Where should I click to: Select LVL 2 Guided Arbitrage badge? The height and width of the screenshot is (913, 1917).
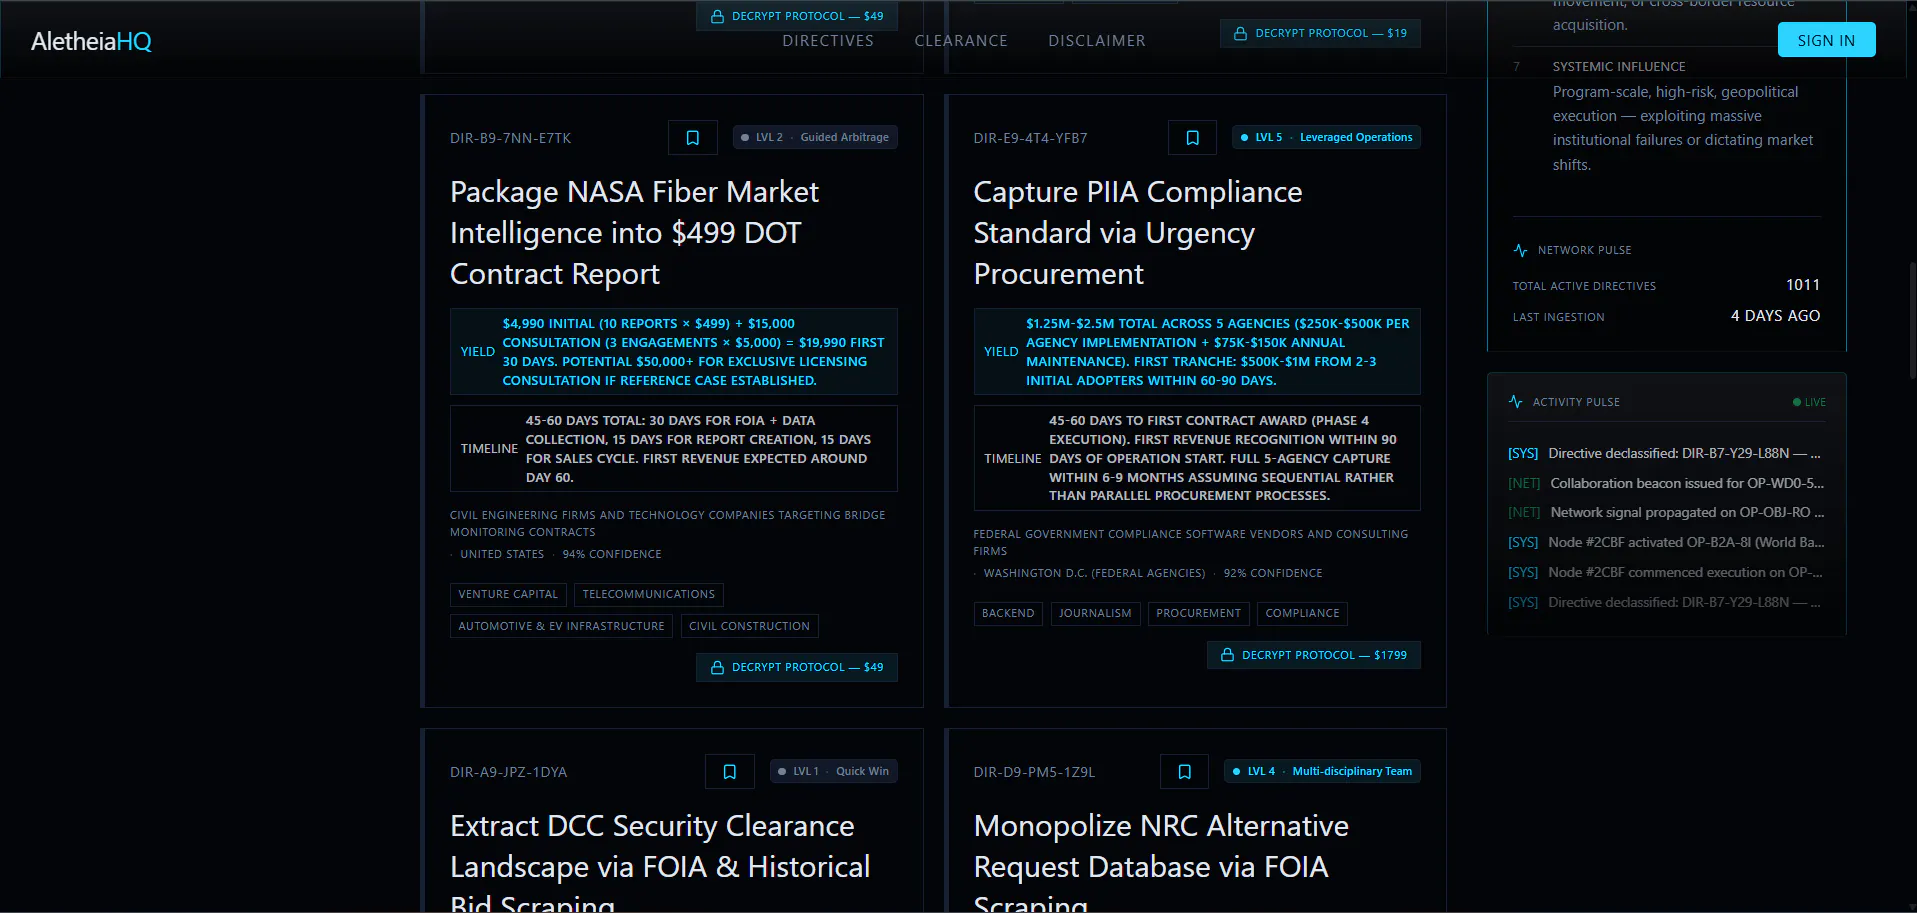pyautogui.click(x=815, y=137)
